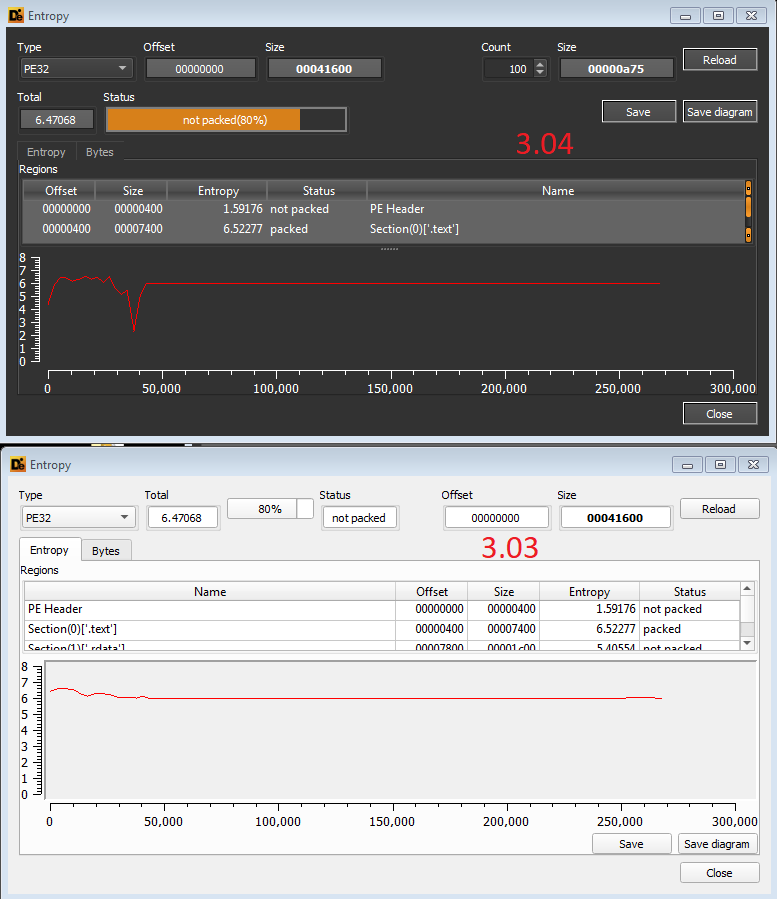Close the dark Entropy dialog with Close button
Viewport: 777px width, 899px height.
click(x=720, y=414)
